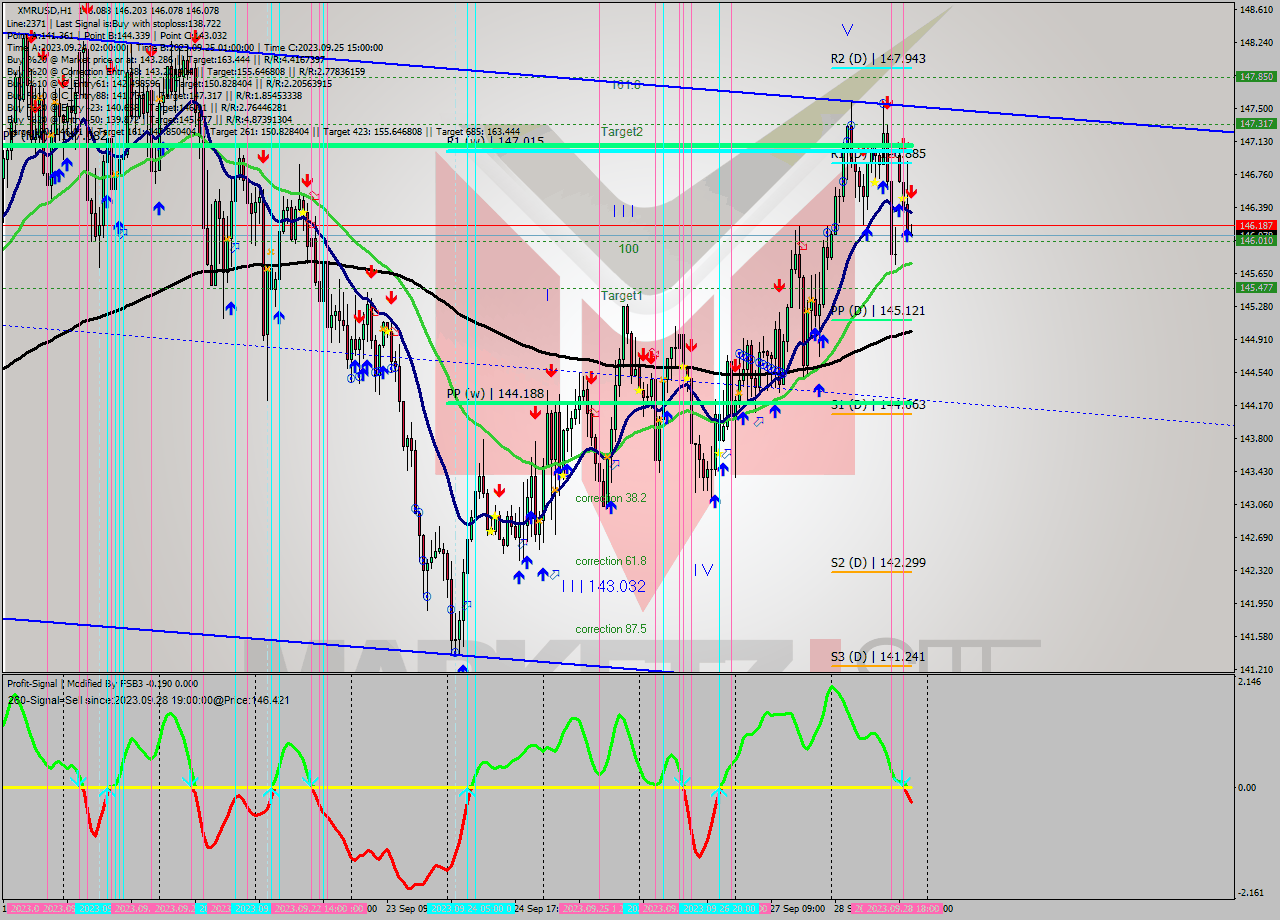
Task: Click the correction 87.5 Fibonacci label
Action: [610, 629]
